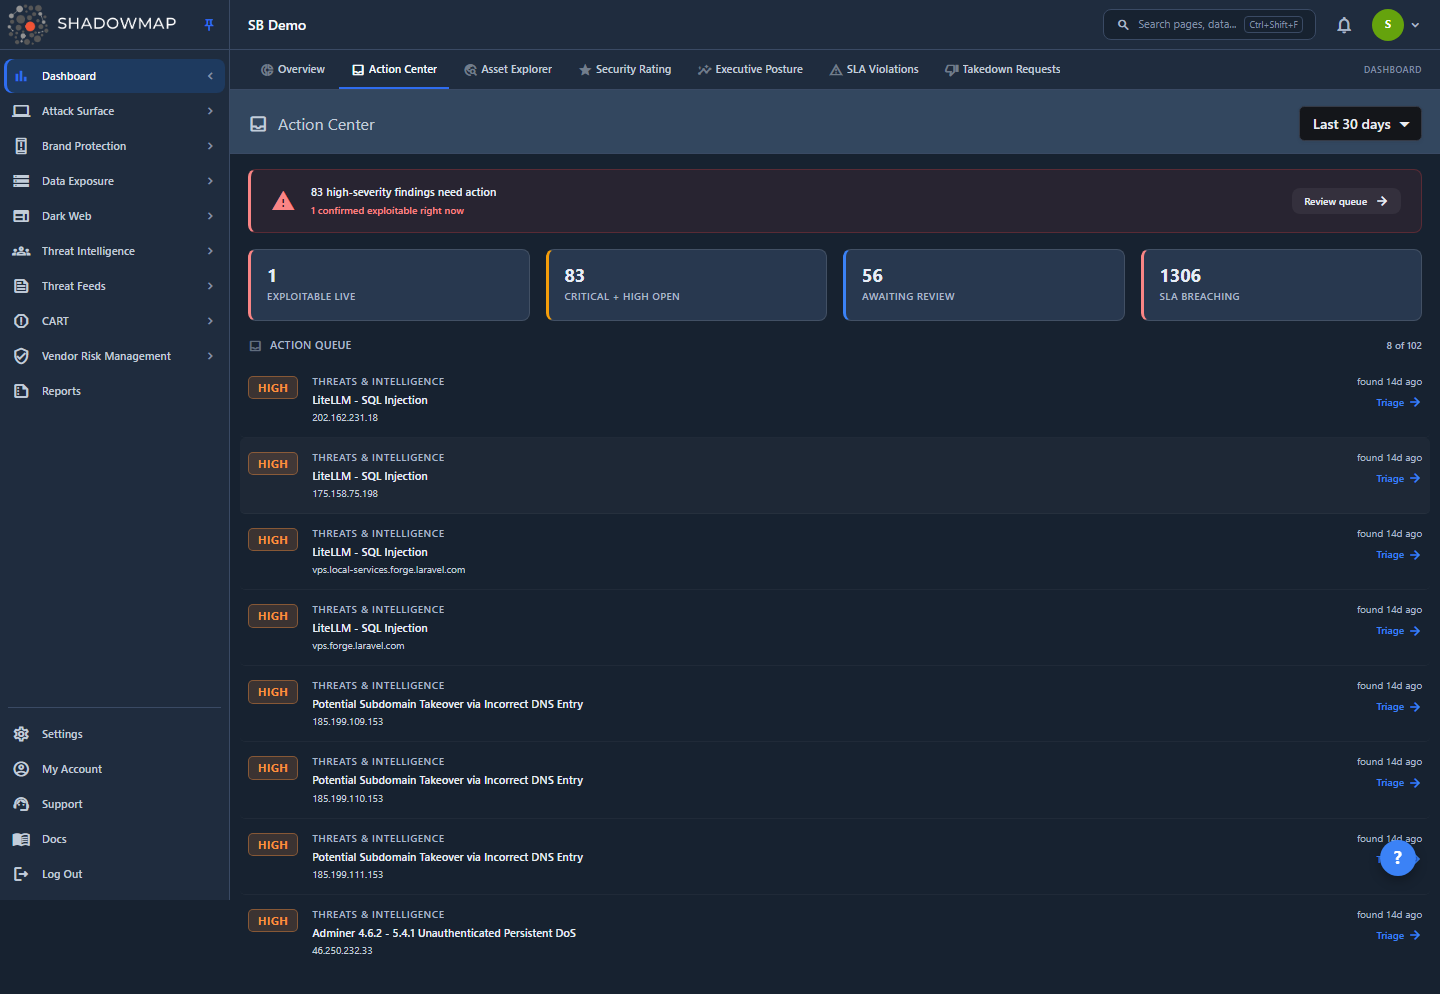The image size is (1440, 994).
Task: Click the Settings gear icon
Action: click(21, 734)
